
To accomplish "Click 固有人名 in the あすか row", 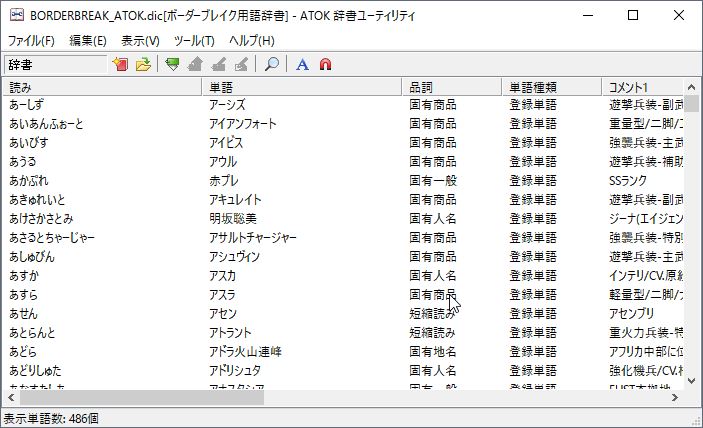I will [433, 276].
